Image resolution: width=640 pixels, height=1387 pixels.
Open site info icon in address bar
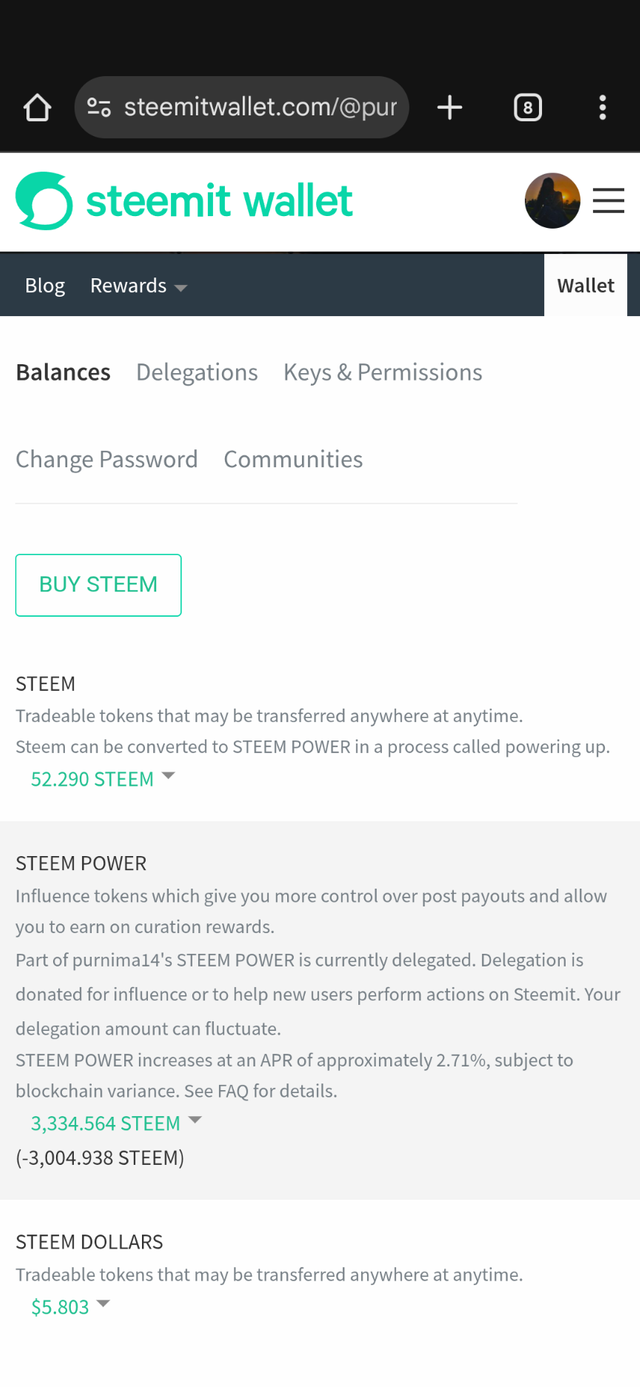pos(99,108)
